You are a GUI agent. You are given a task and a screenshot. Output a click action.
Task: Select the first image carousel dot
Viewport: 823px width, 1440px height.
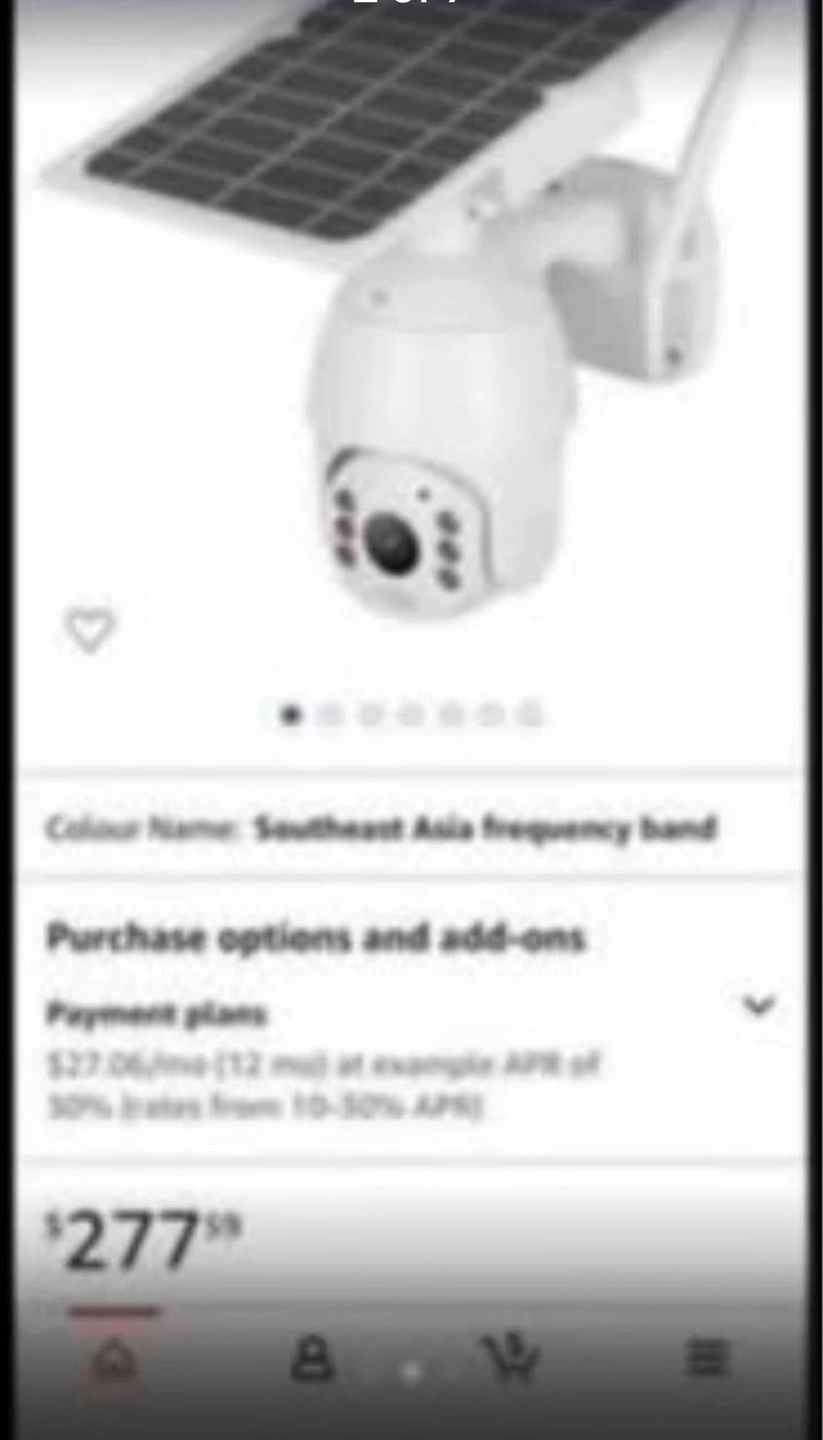point(291,715)
